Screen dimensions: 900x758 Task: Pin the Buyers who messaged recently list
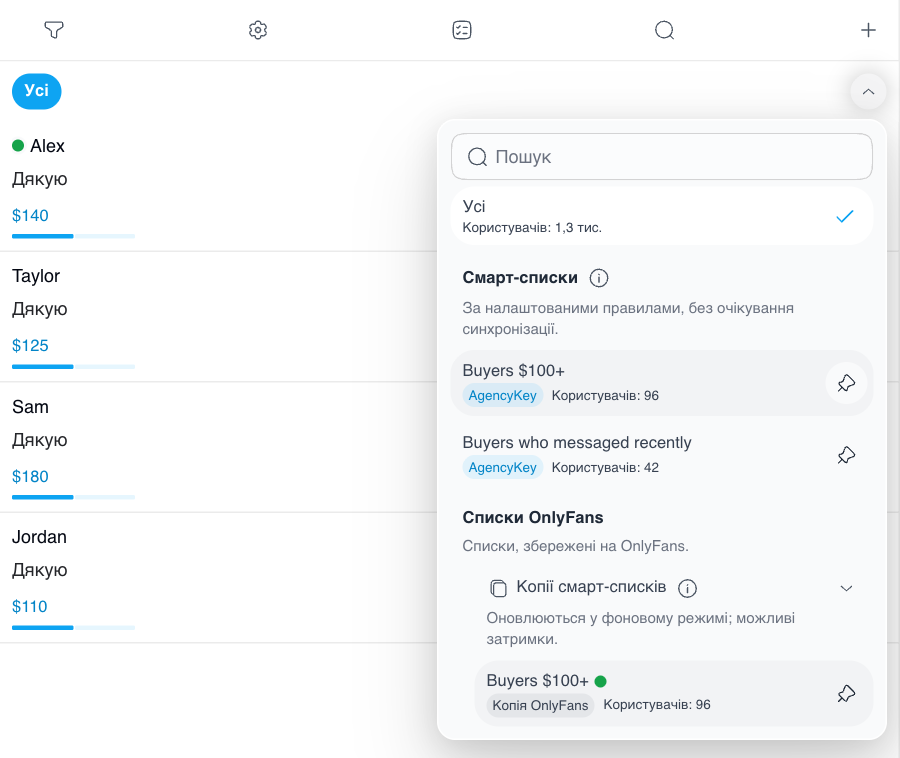pos(846,455)
